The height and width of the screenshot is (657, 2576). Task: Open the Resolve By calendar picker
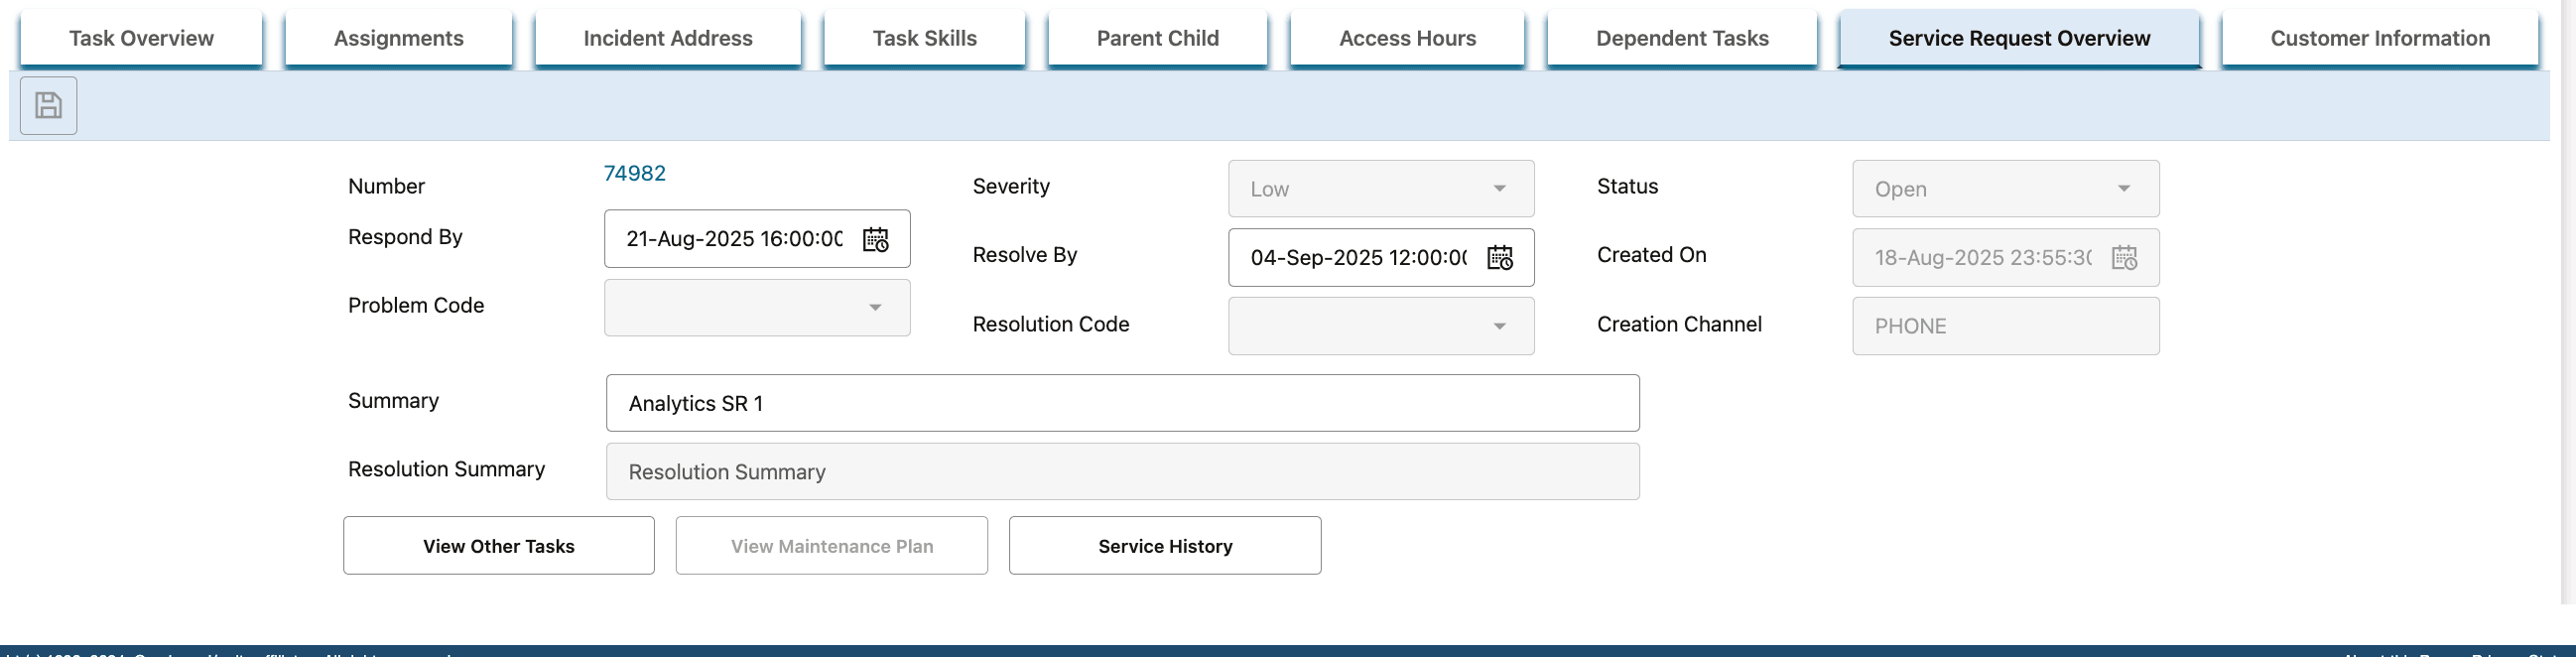pyautogui.click(x=1499, y=258)
